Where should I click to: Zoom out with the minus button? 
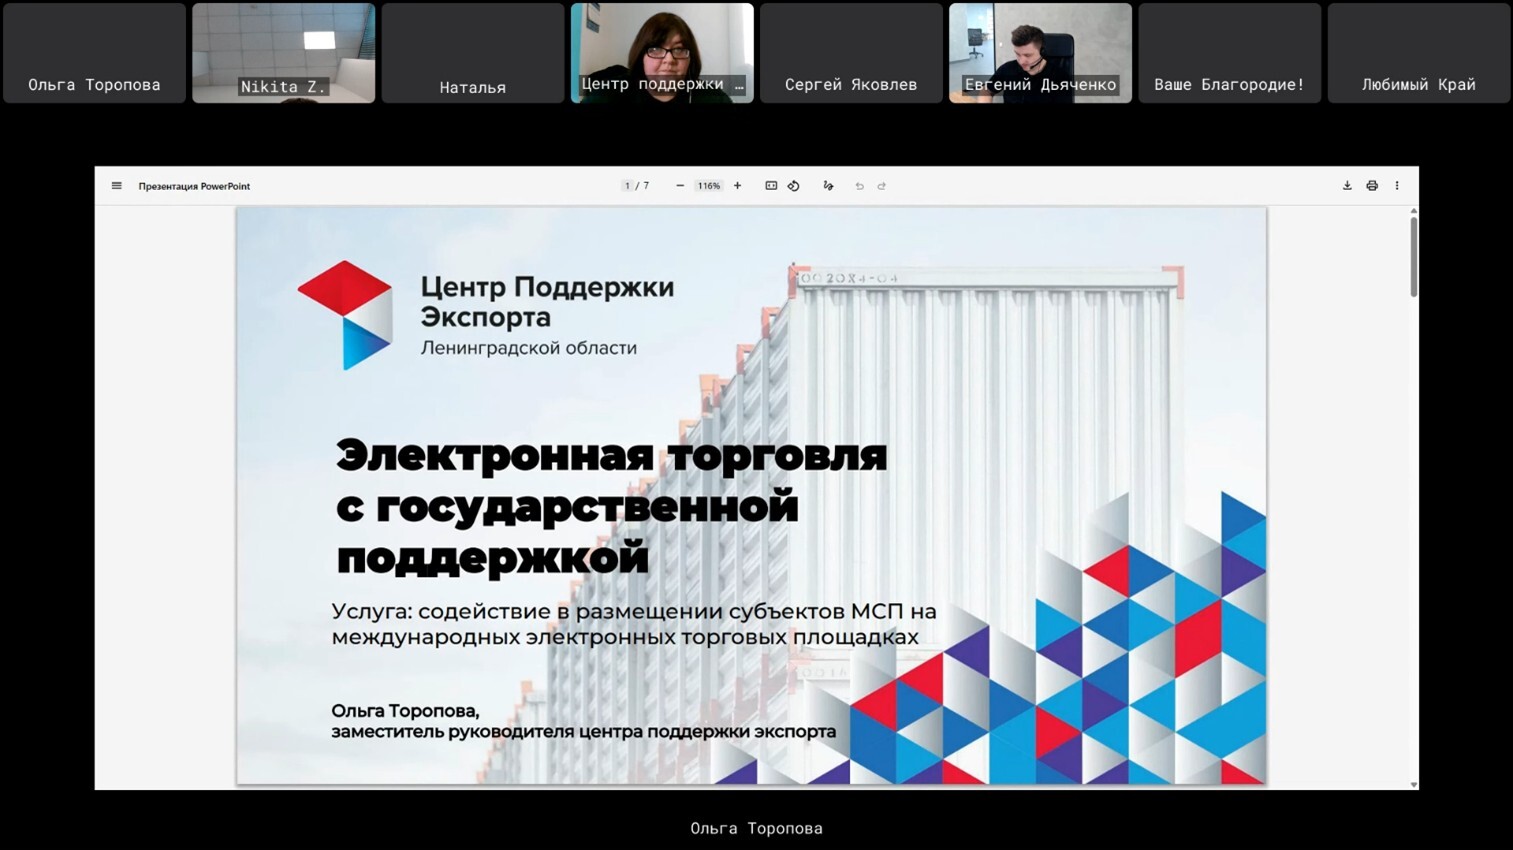tap(680, 186)
